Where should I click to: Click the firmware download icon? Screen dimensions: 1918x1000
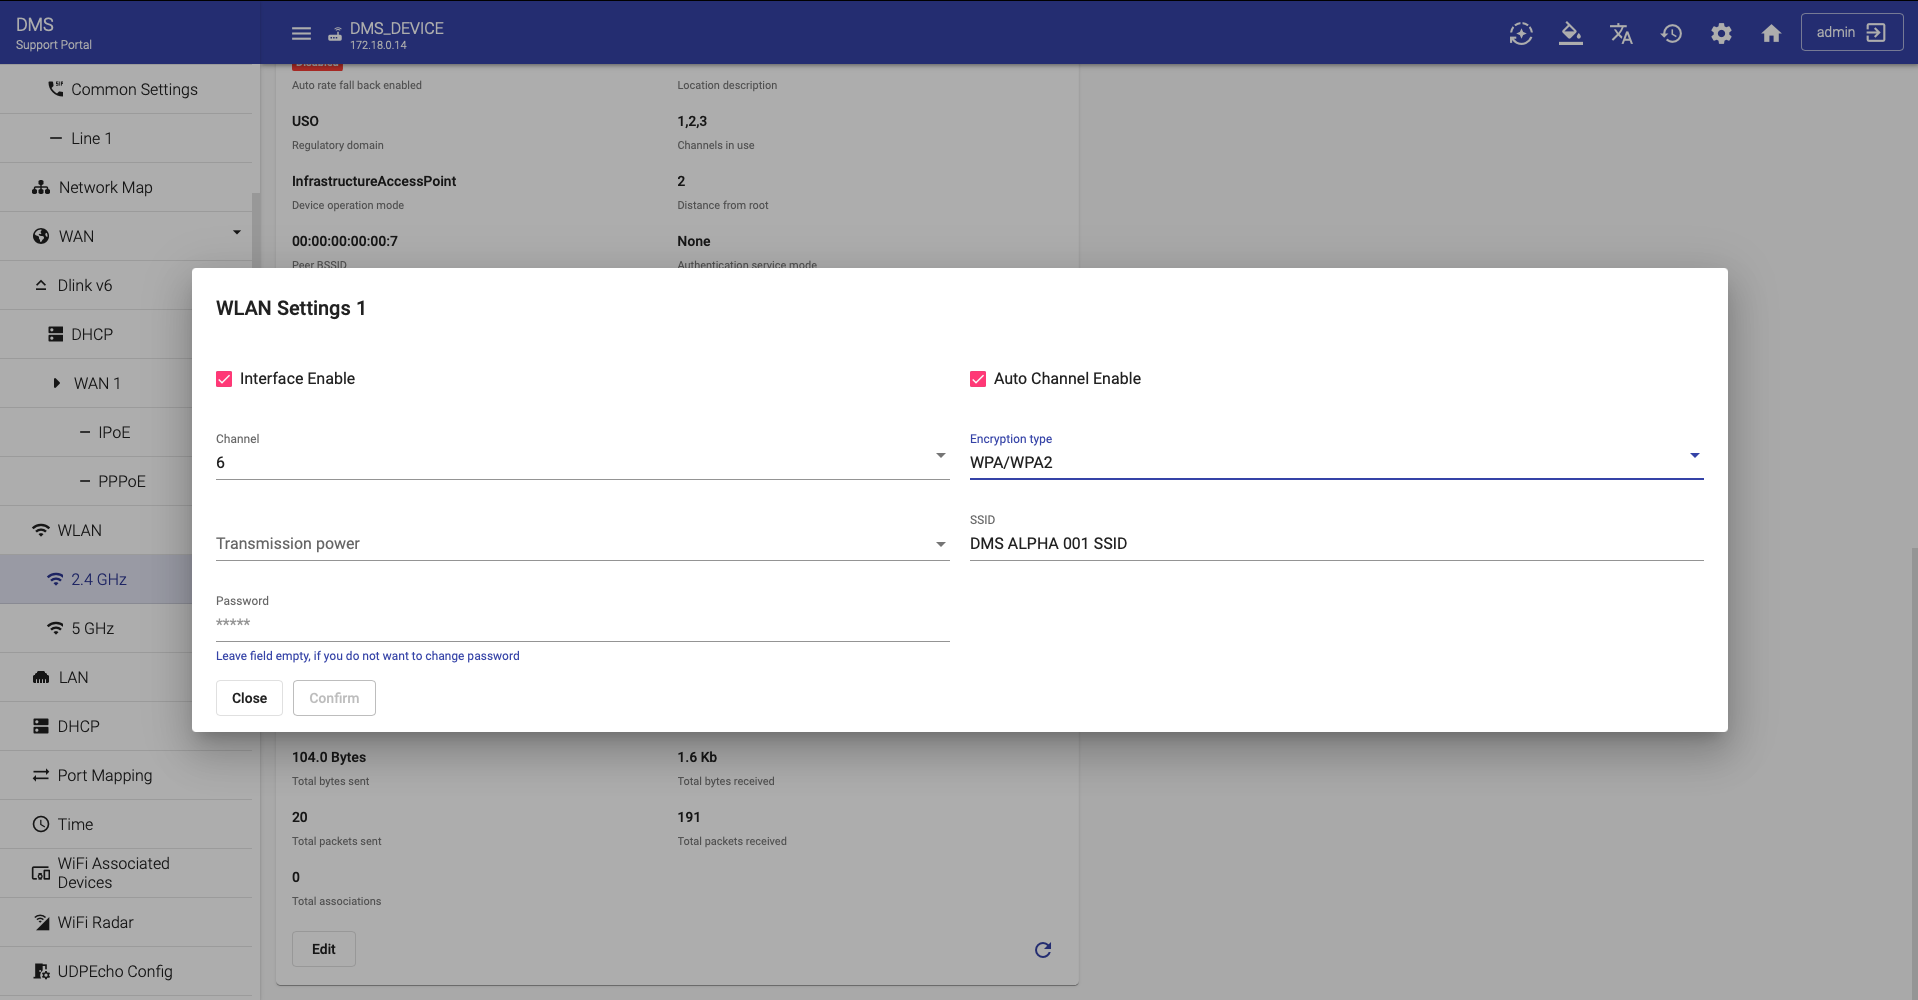(x=1571, y=34)
